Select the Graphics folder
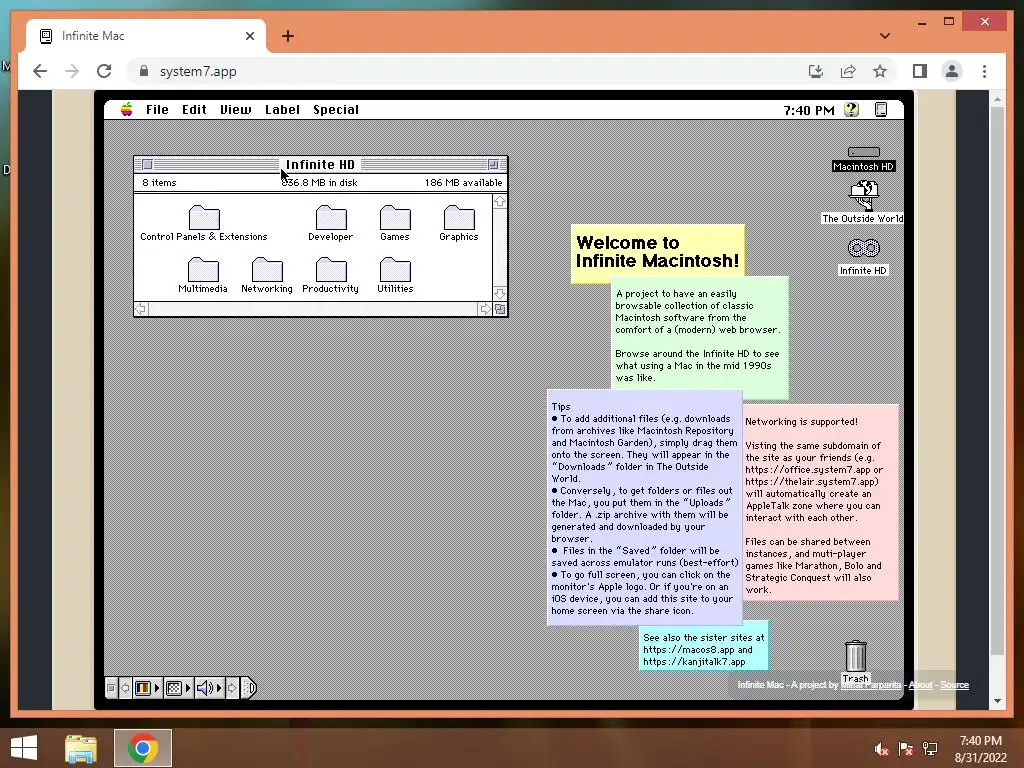Image resolution: width=1024 pixels, height=768 pixels. click(459, 223)
